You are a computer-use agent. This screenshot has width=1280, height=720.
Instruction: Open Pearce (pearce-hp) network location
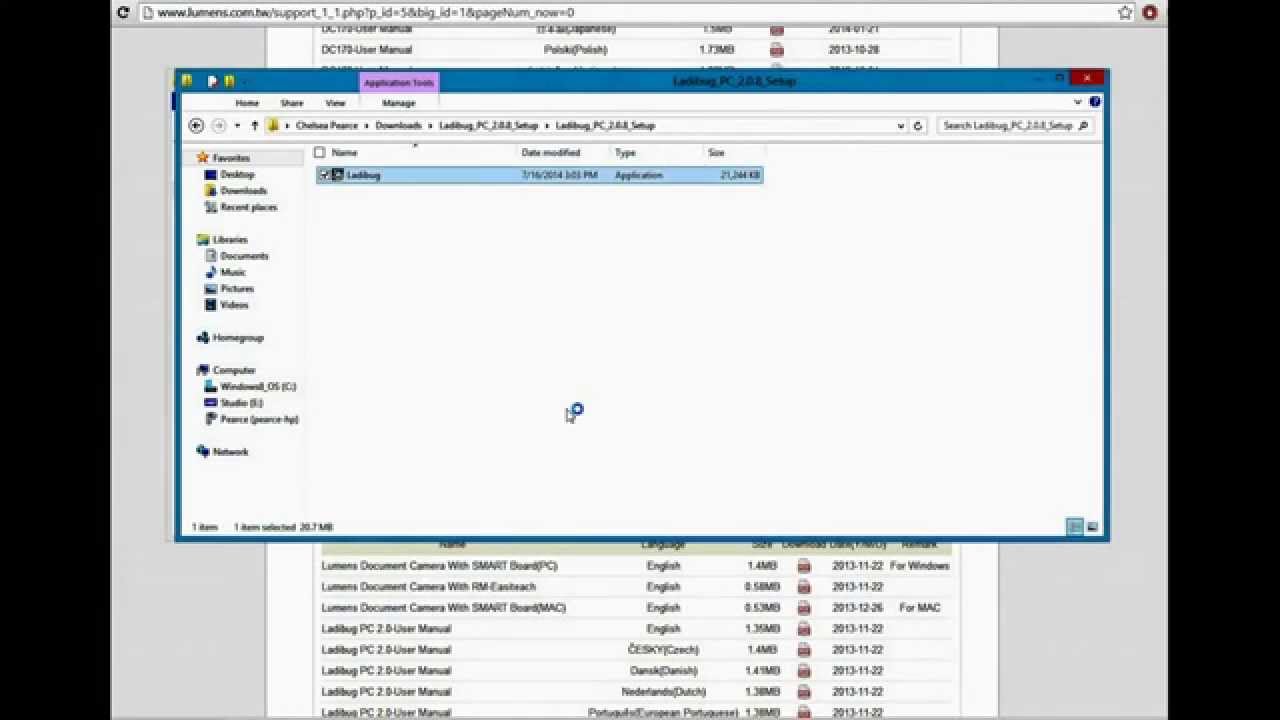tap(259, 419)
